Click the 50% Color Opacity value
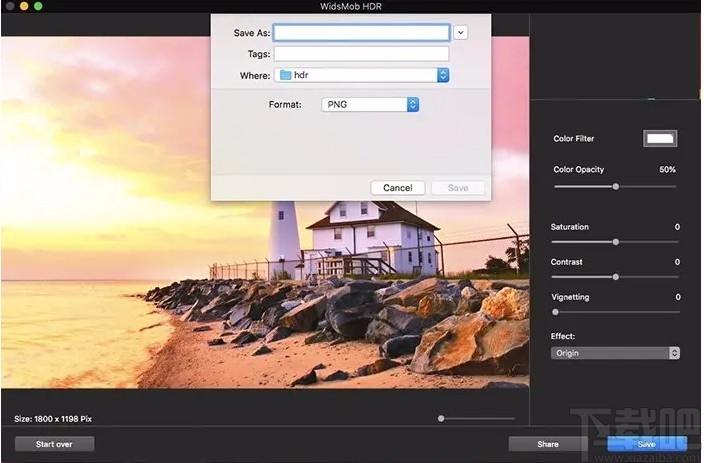This screenshot has height=463, width=704. [x=667, y=169]
